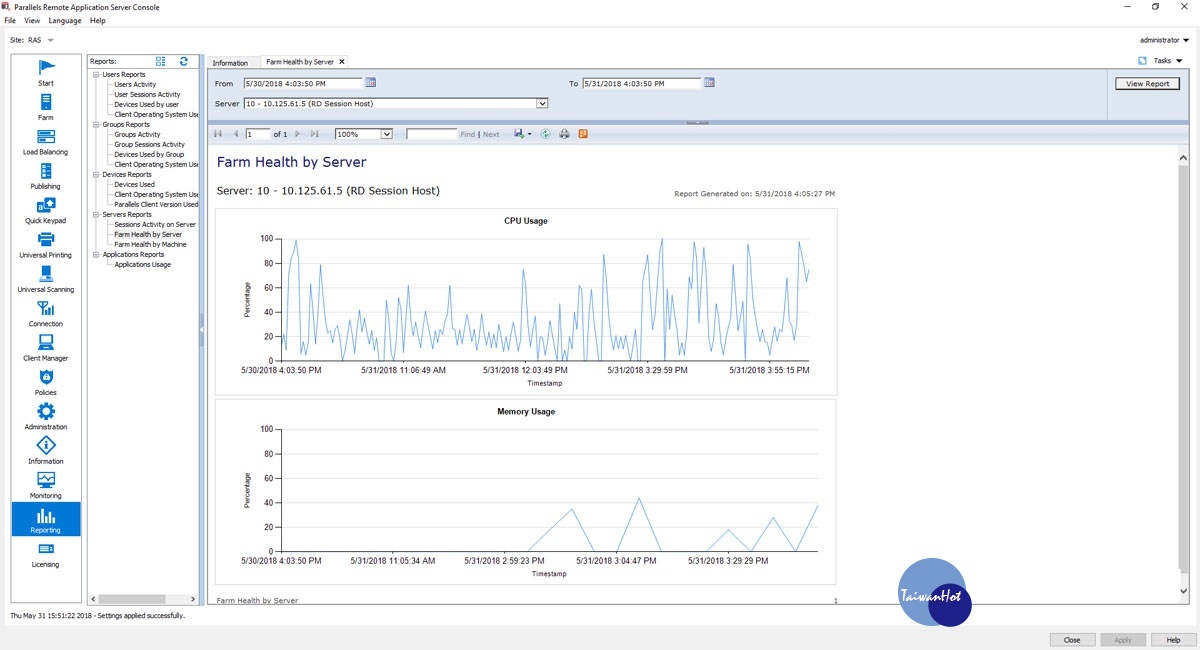1200x650 pixels.
Task: Select Users Activity report
Action: (135, 85)
